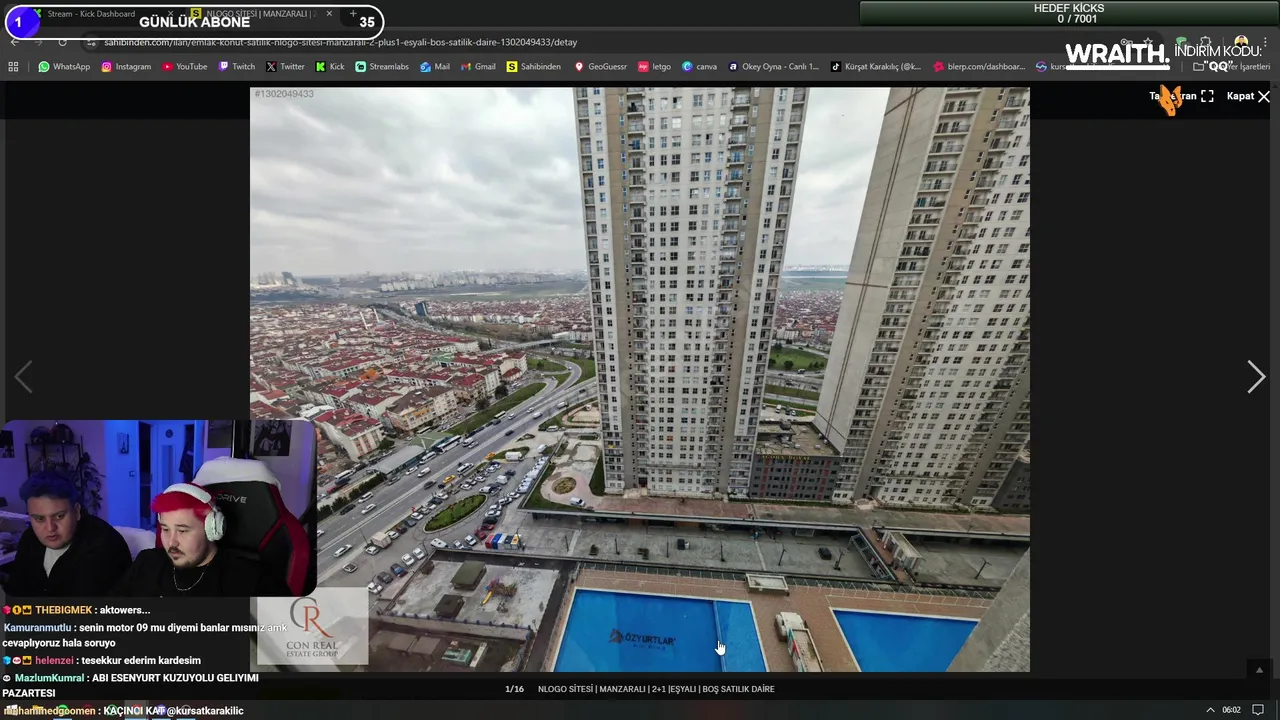Open the Gmail bookmark

coord(478,67)
